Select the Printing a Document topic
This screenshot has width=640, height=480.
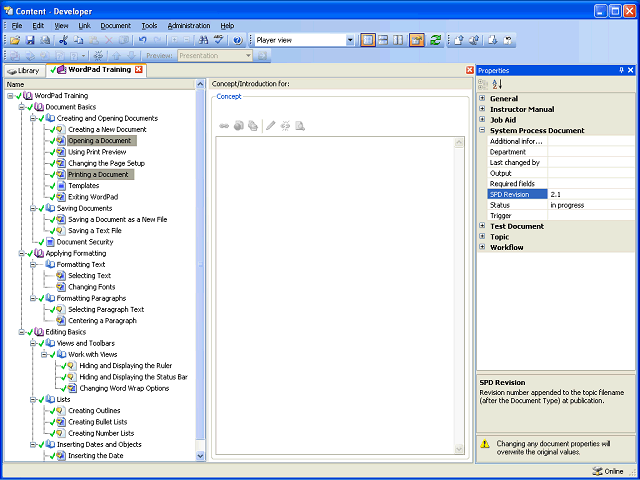coord(98,175)
